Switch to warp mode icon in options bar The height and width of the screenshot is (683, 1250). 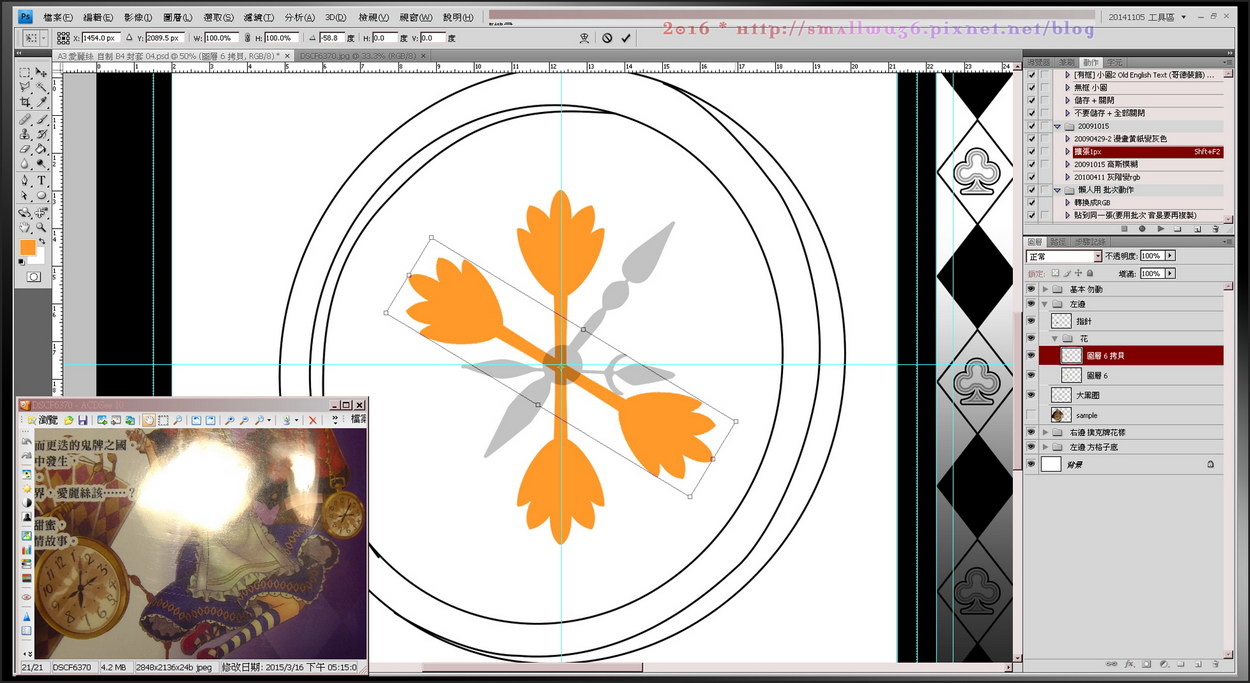(584, 38)
